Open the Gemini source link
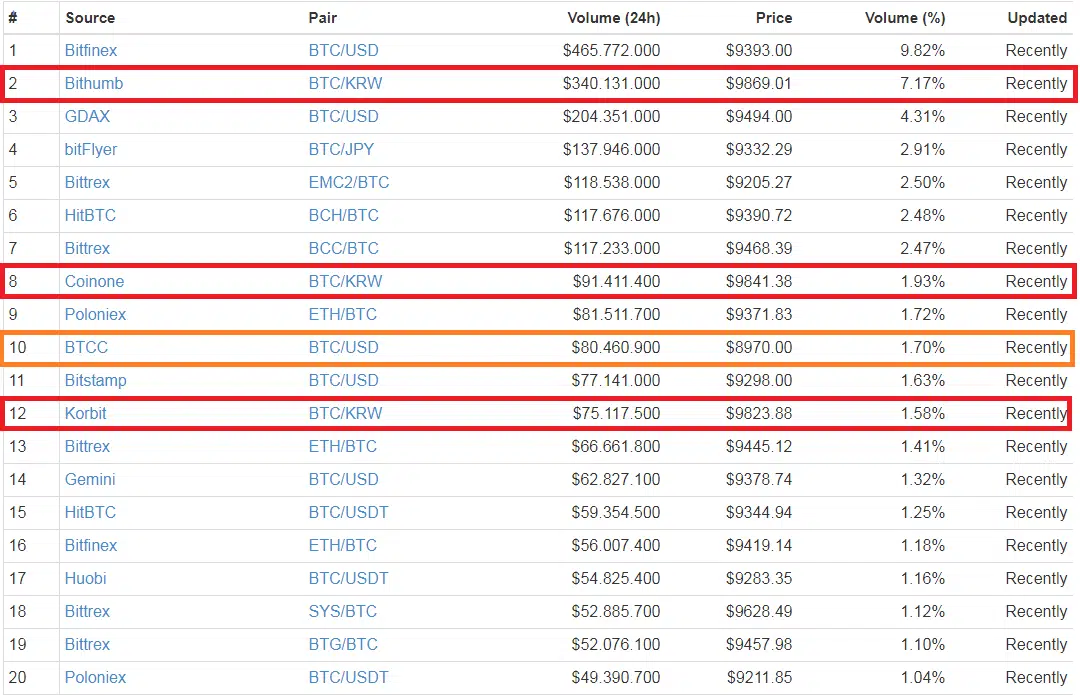 pos(90,479)
